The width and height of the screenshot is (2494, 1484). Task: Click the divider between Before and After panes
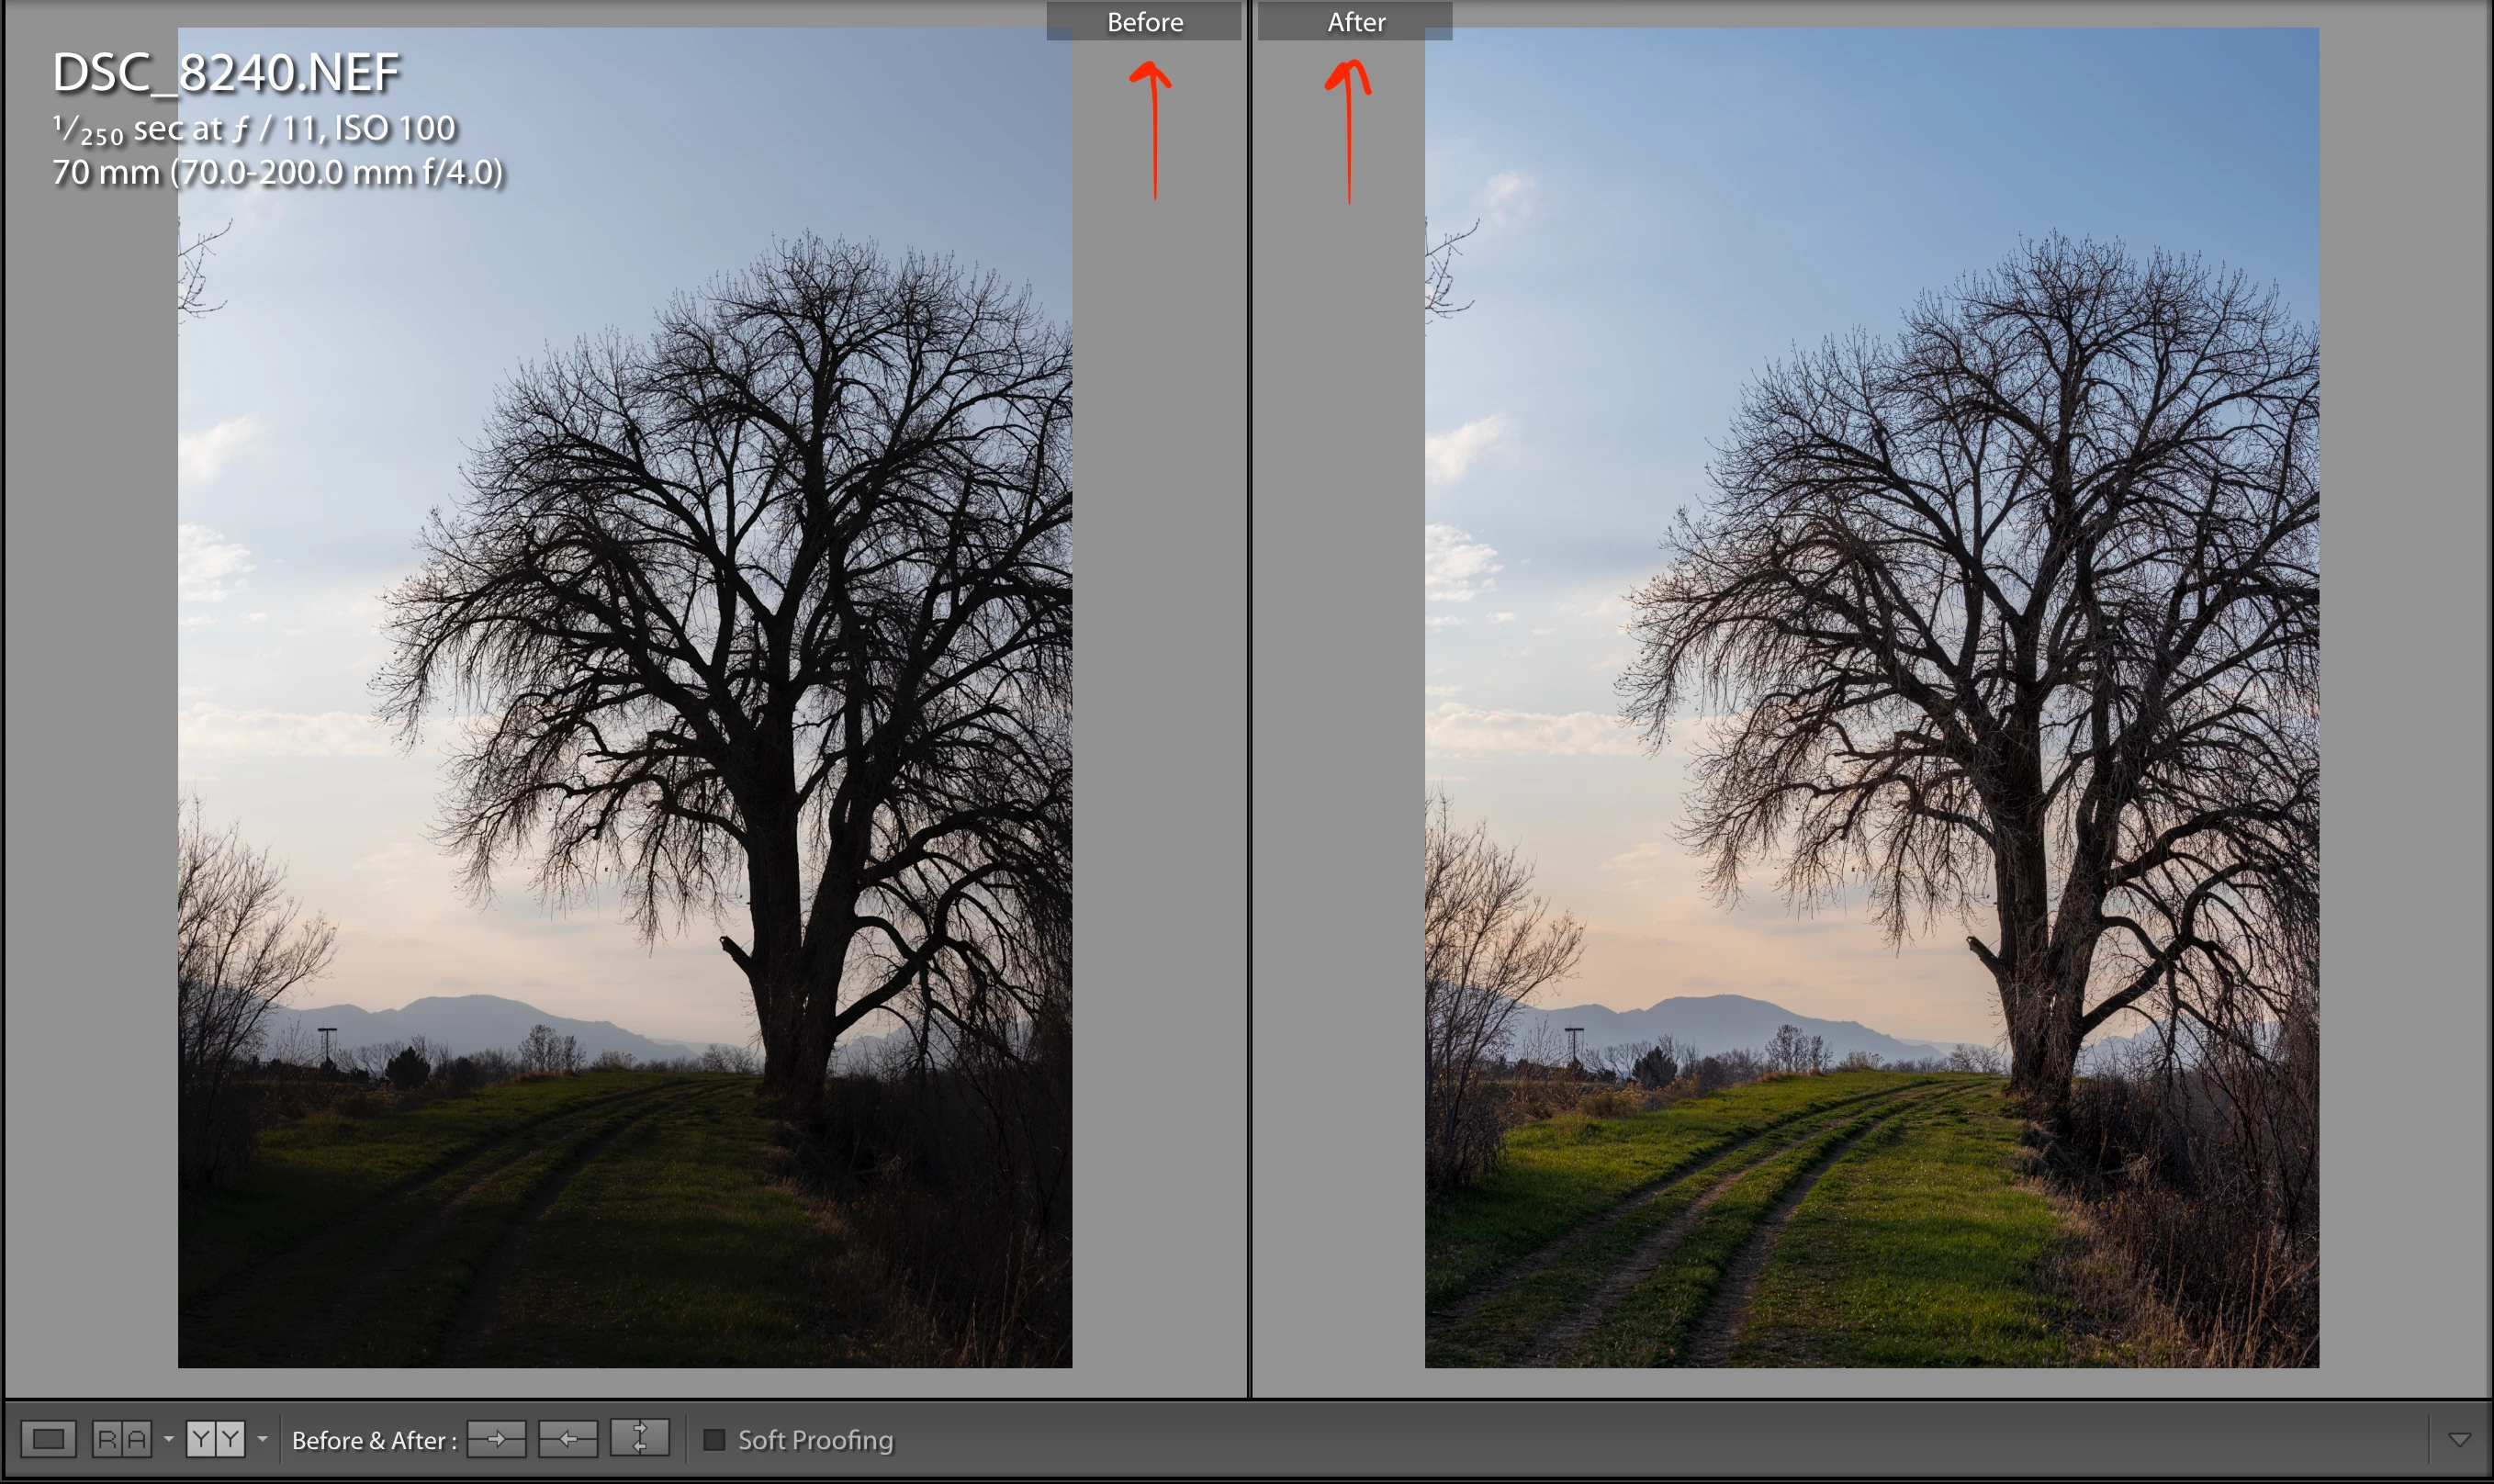(1250, 700)
